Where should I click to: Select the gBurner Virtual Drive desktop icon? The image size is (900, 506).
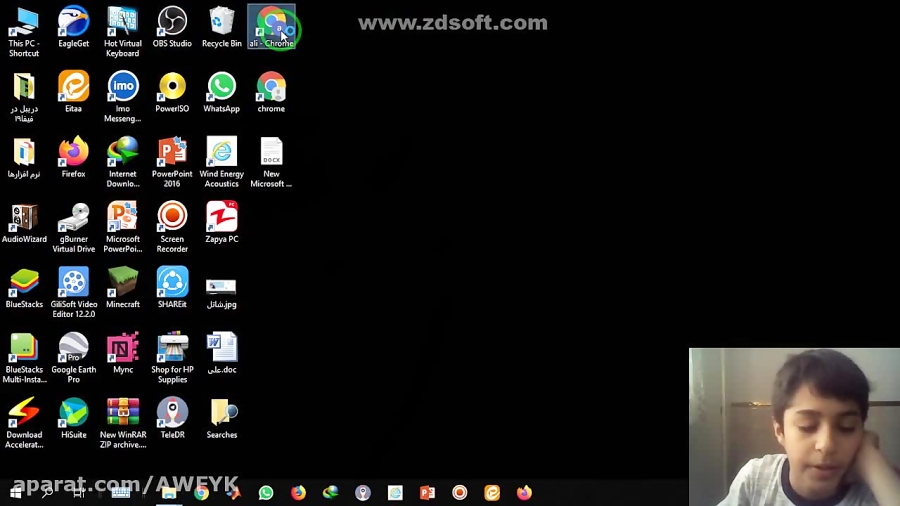pos(73,228)
